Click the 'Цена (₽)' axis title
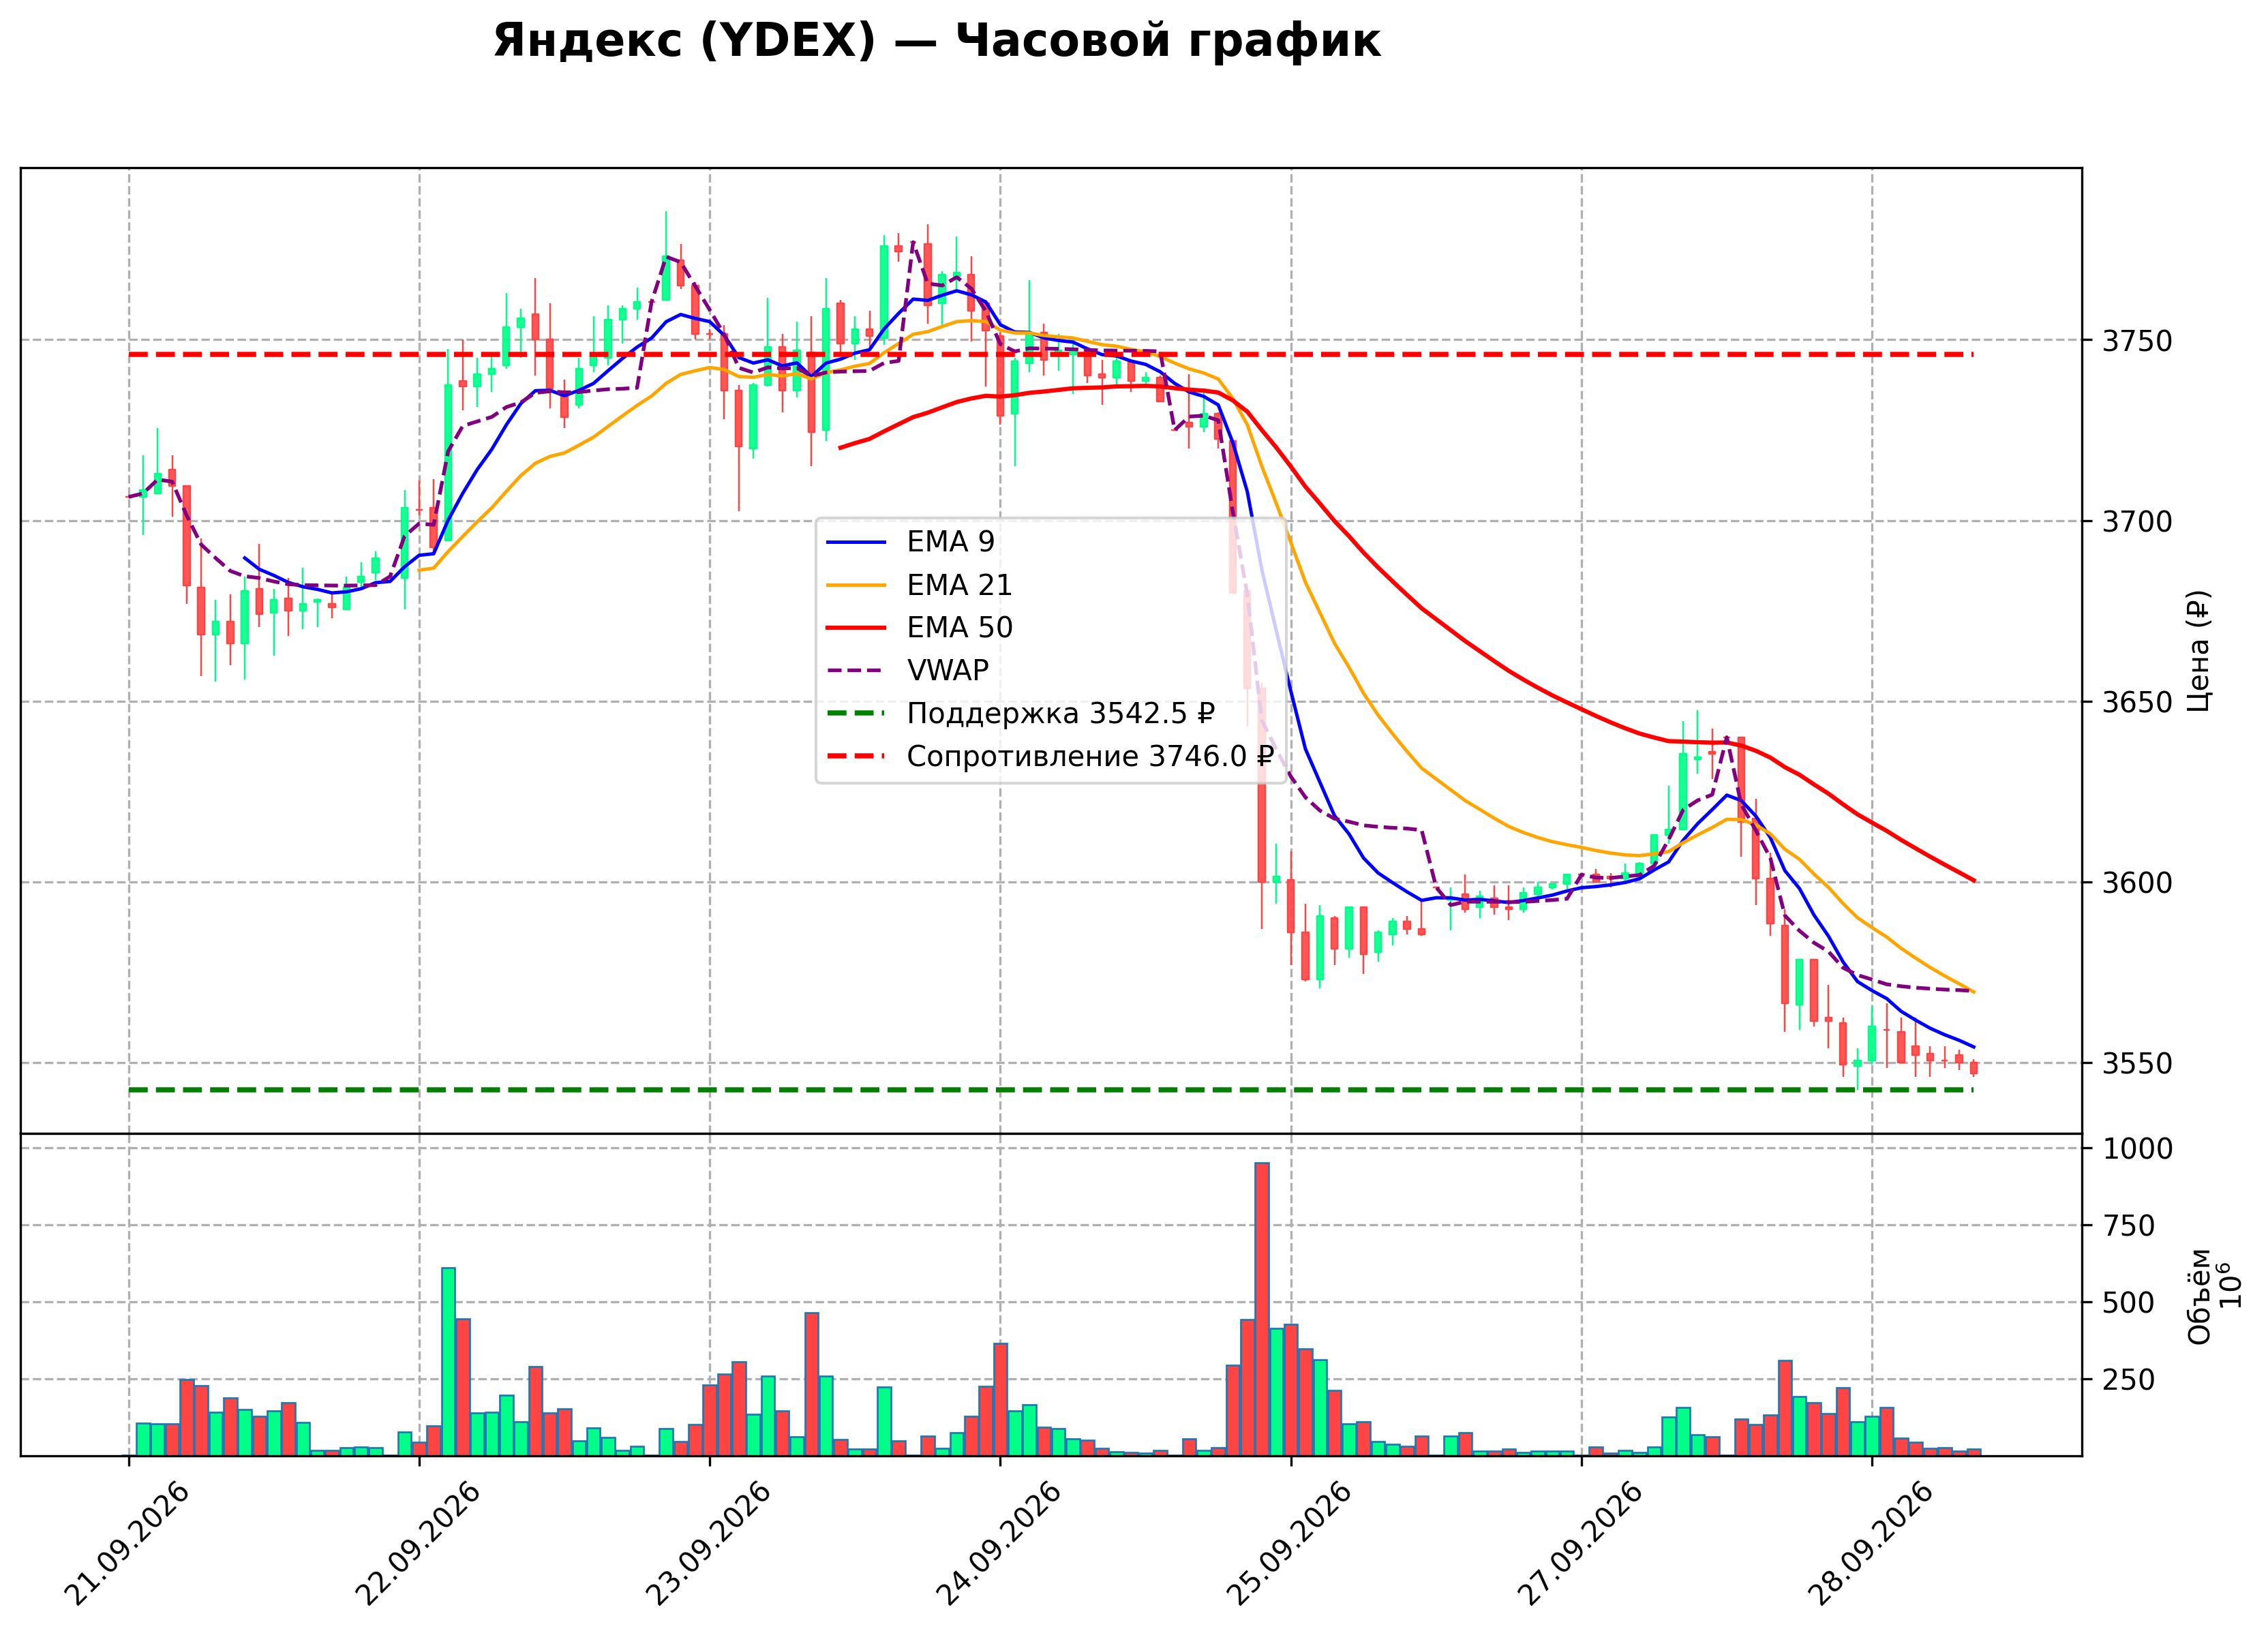 (2199, 651)
